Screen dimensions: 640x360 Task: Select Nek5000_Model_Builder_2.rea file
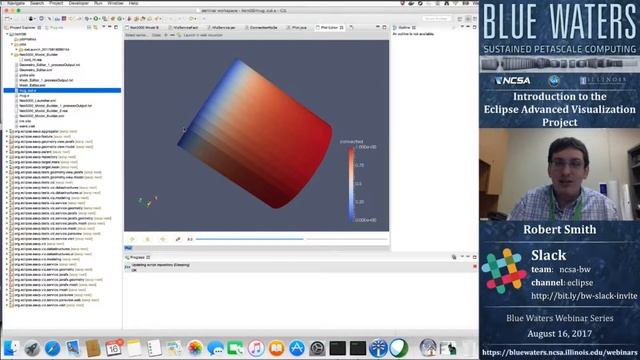click(43, 111)
